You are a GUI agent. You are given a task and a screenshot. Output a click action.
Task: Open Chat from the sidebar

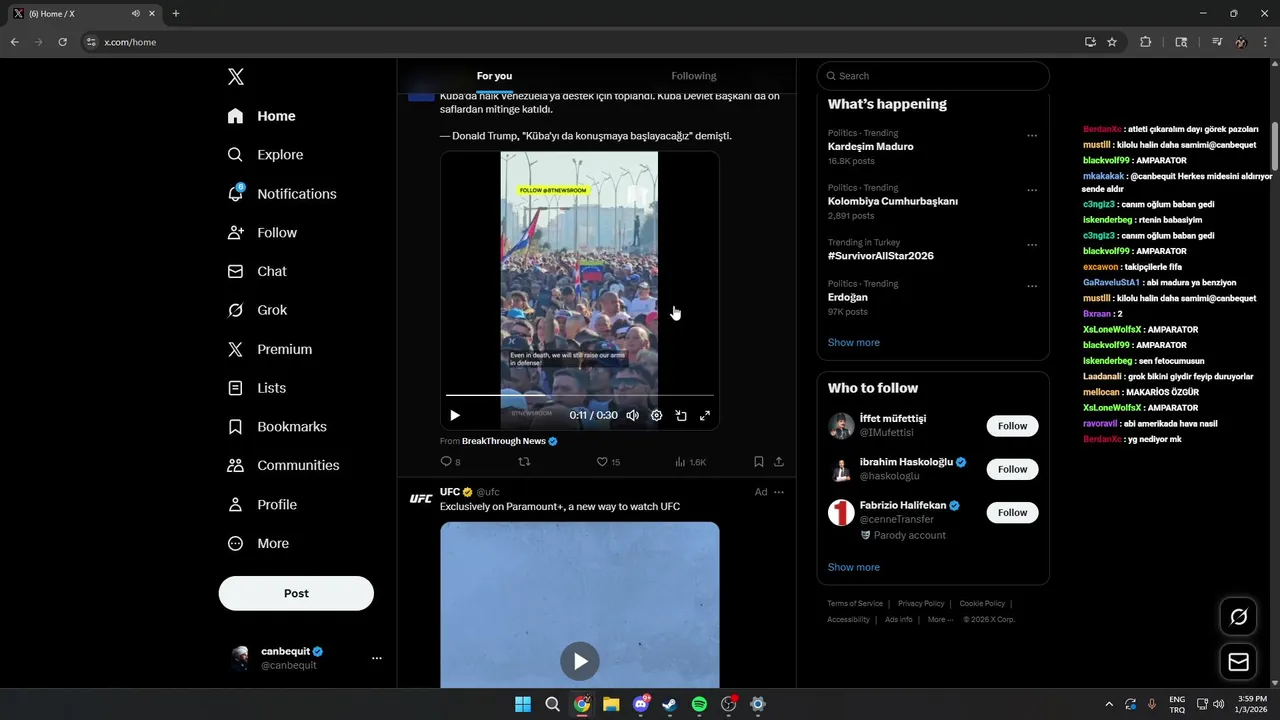257,271
